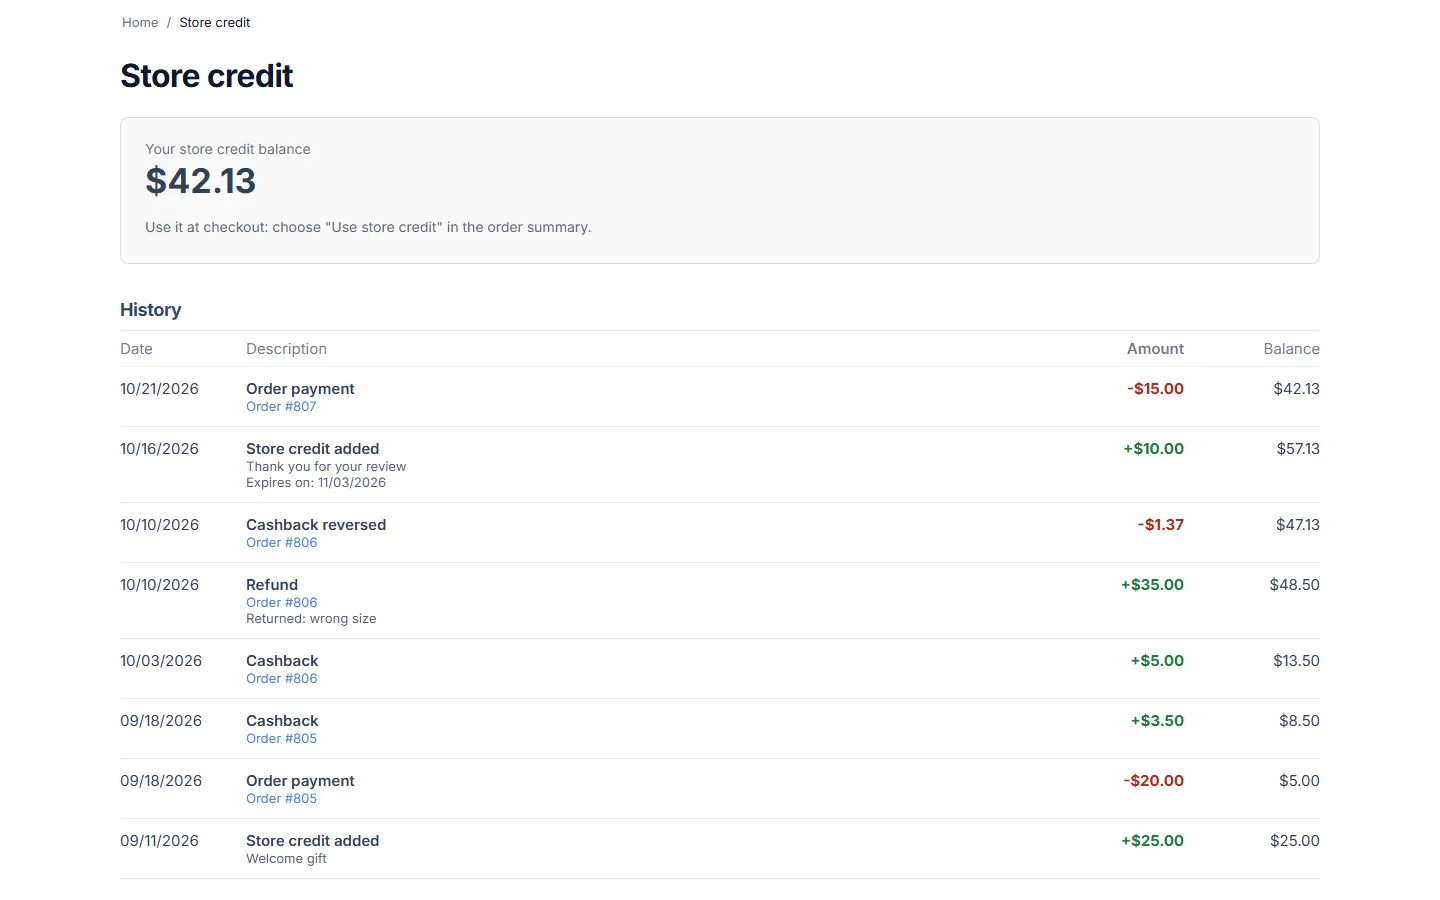Select the -$20.00 amount
1440x900 pixels.
coord(1153,781)
